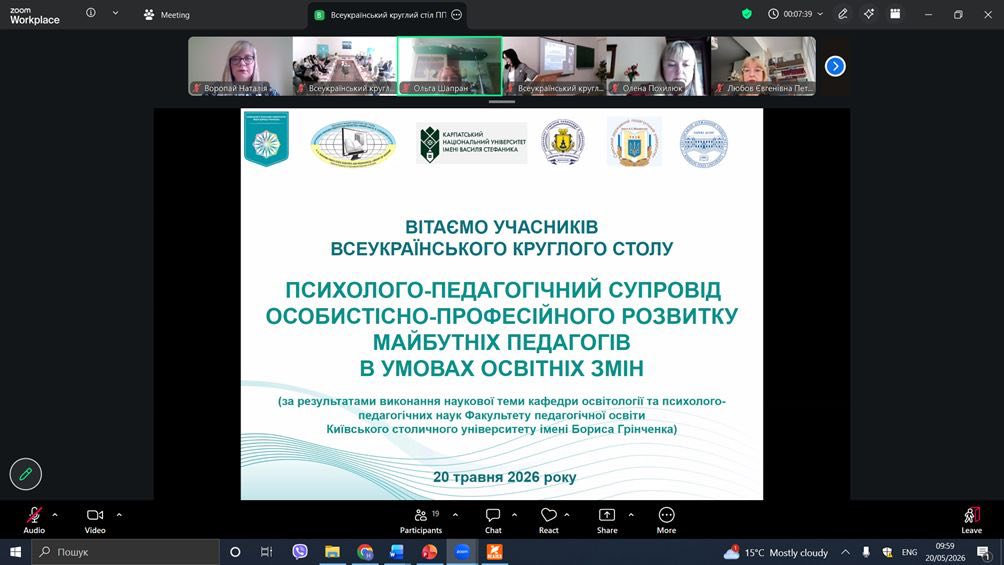This screenshot has width=1004, height=565.
Task: Open Viber from the taskbar
Action: [x=300, y=552]
